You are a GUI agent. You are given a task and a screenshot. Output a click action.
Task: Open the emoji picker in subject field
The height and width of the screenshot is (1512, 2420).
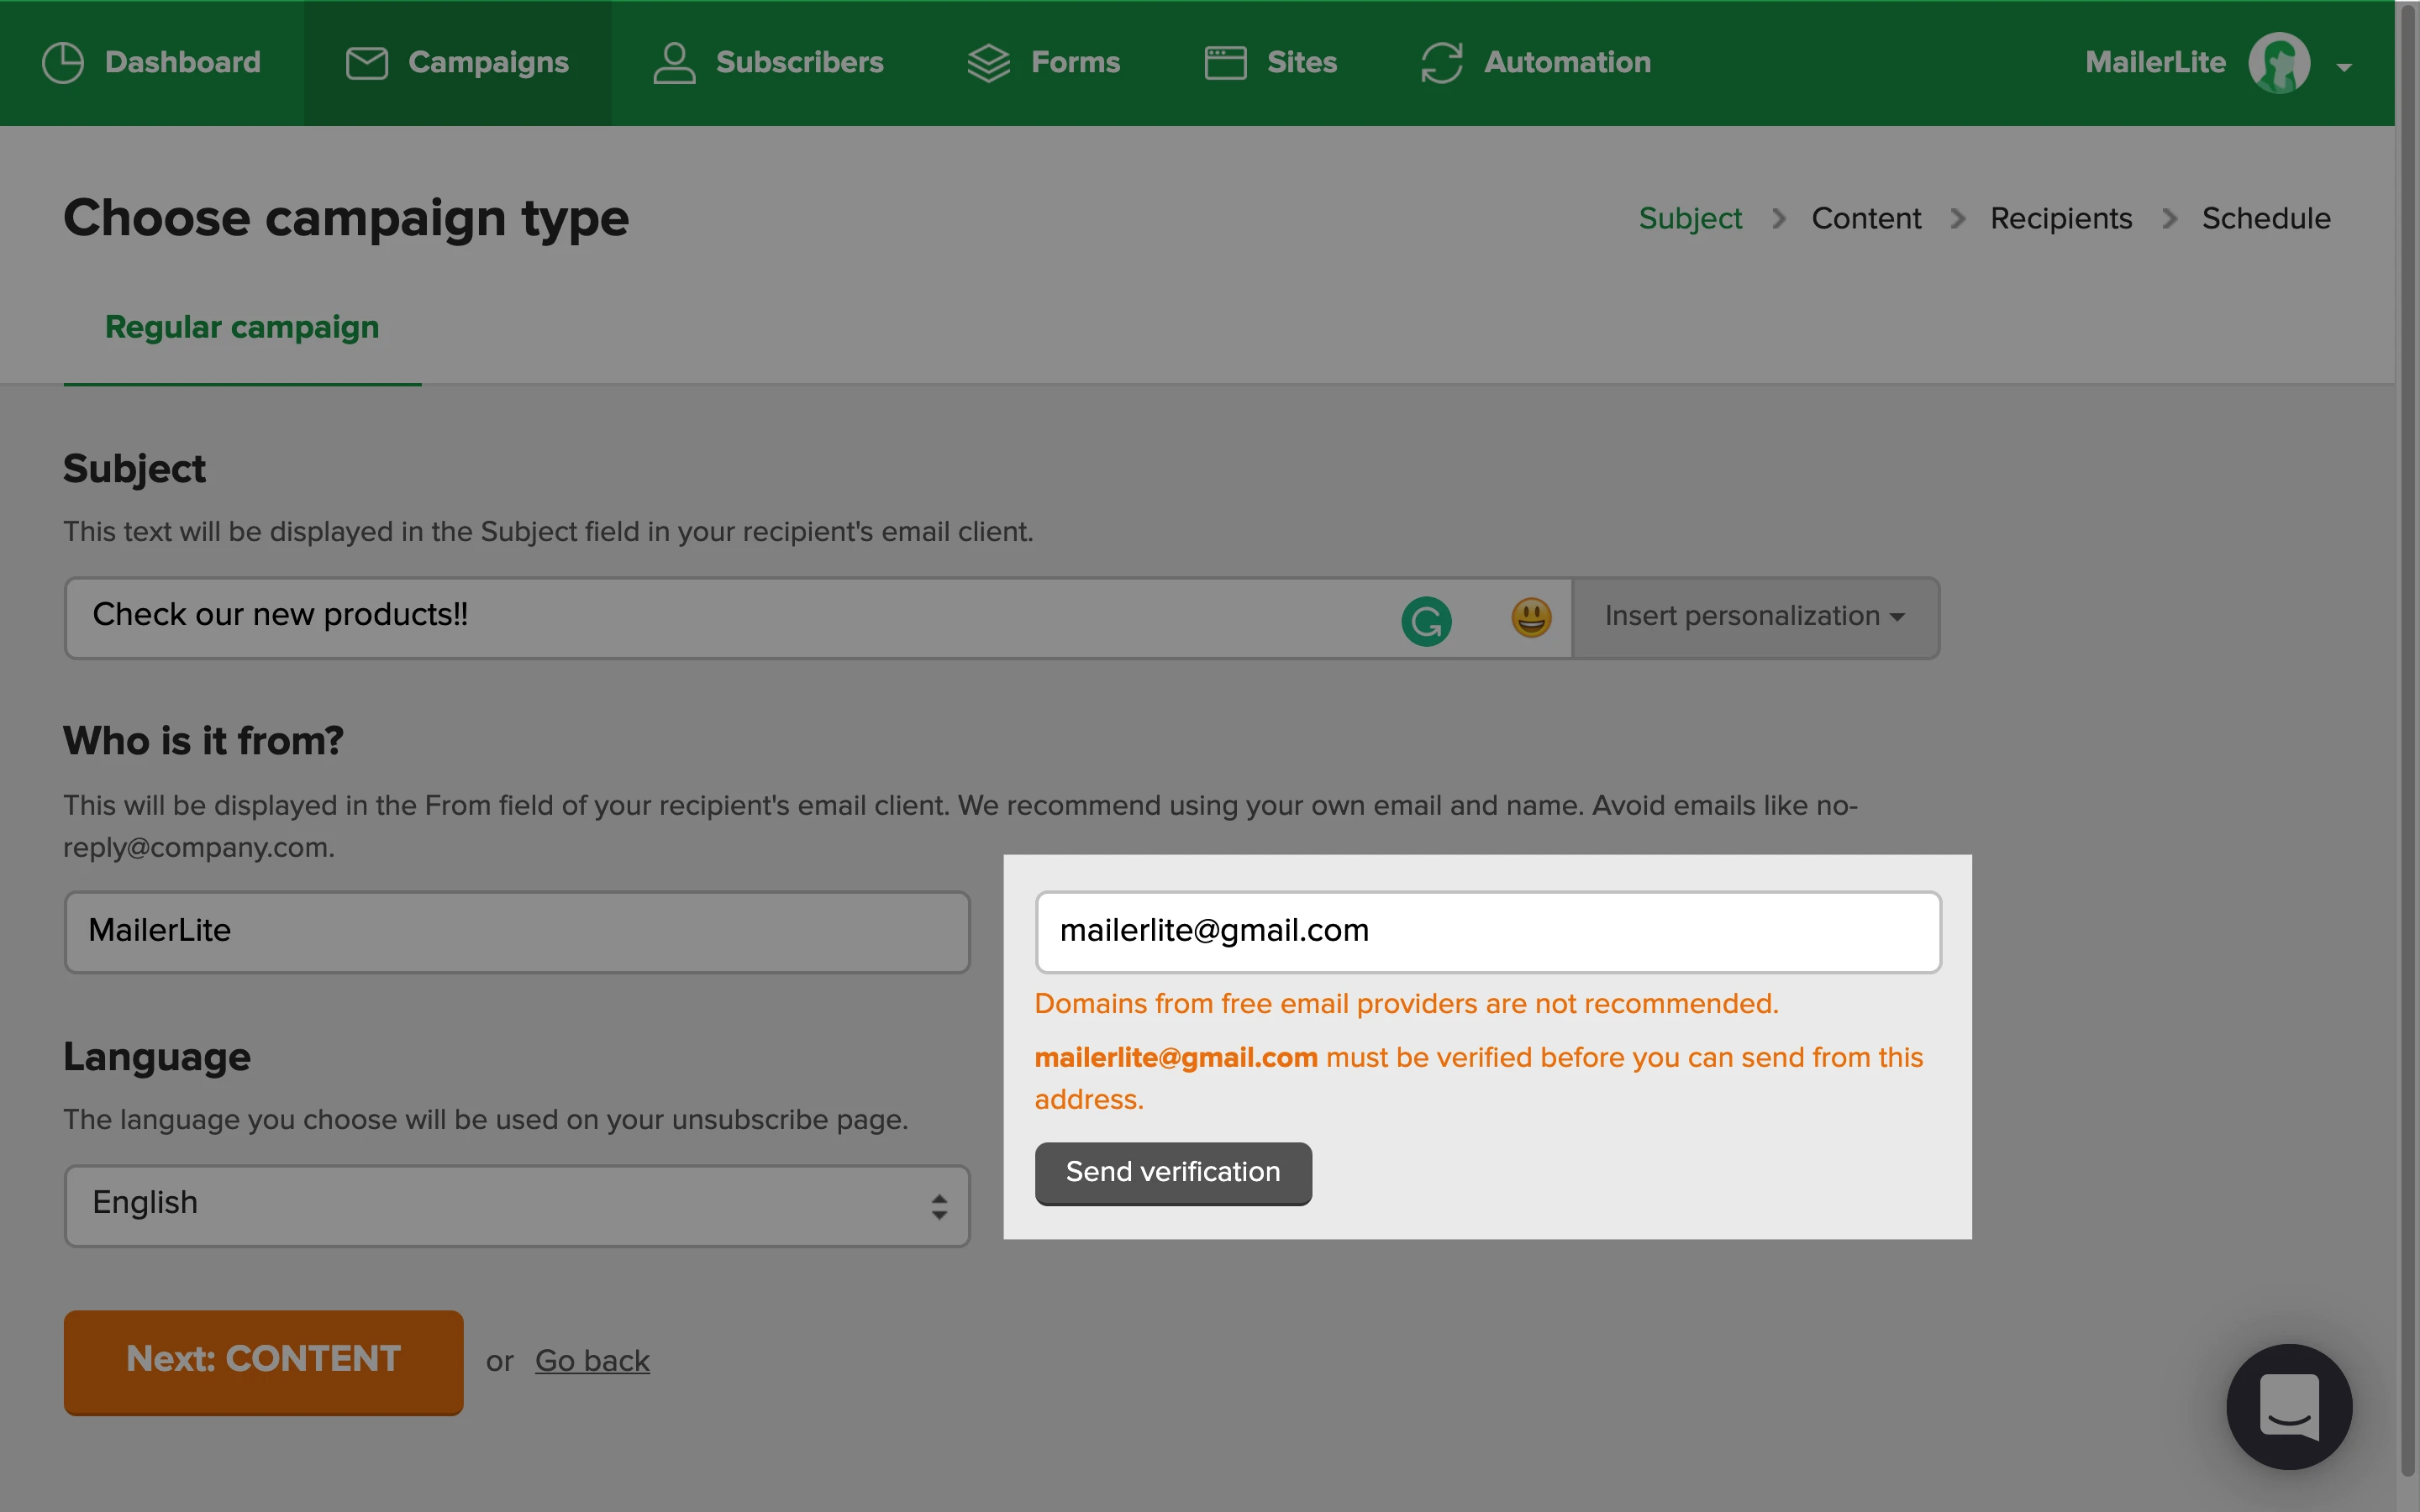tap(1531, 618)
